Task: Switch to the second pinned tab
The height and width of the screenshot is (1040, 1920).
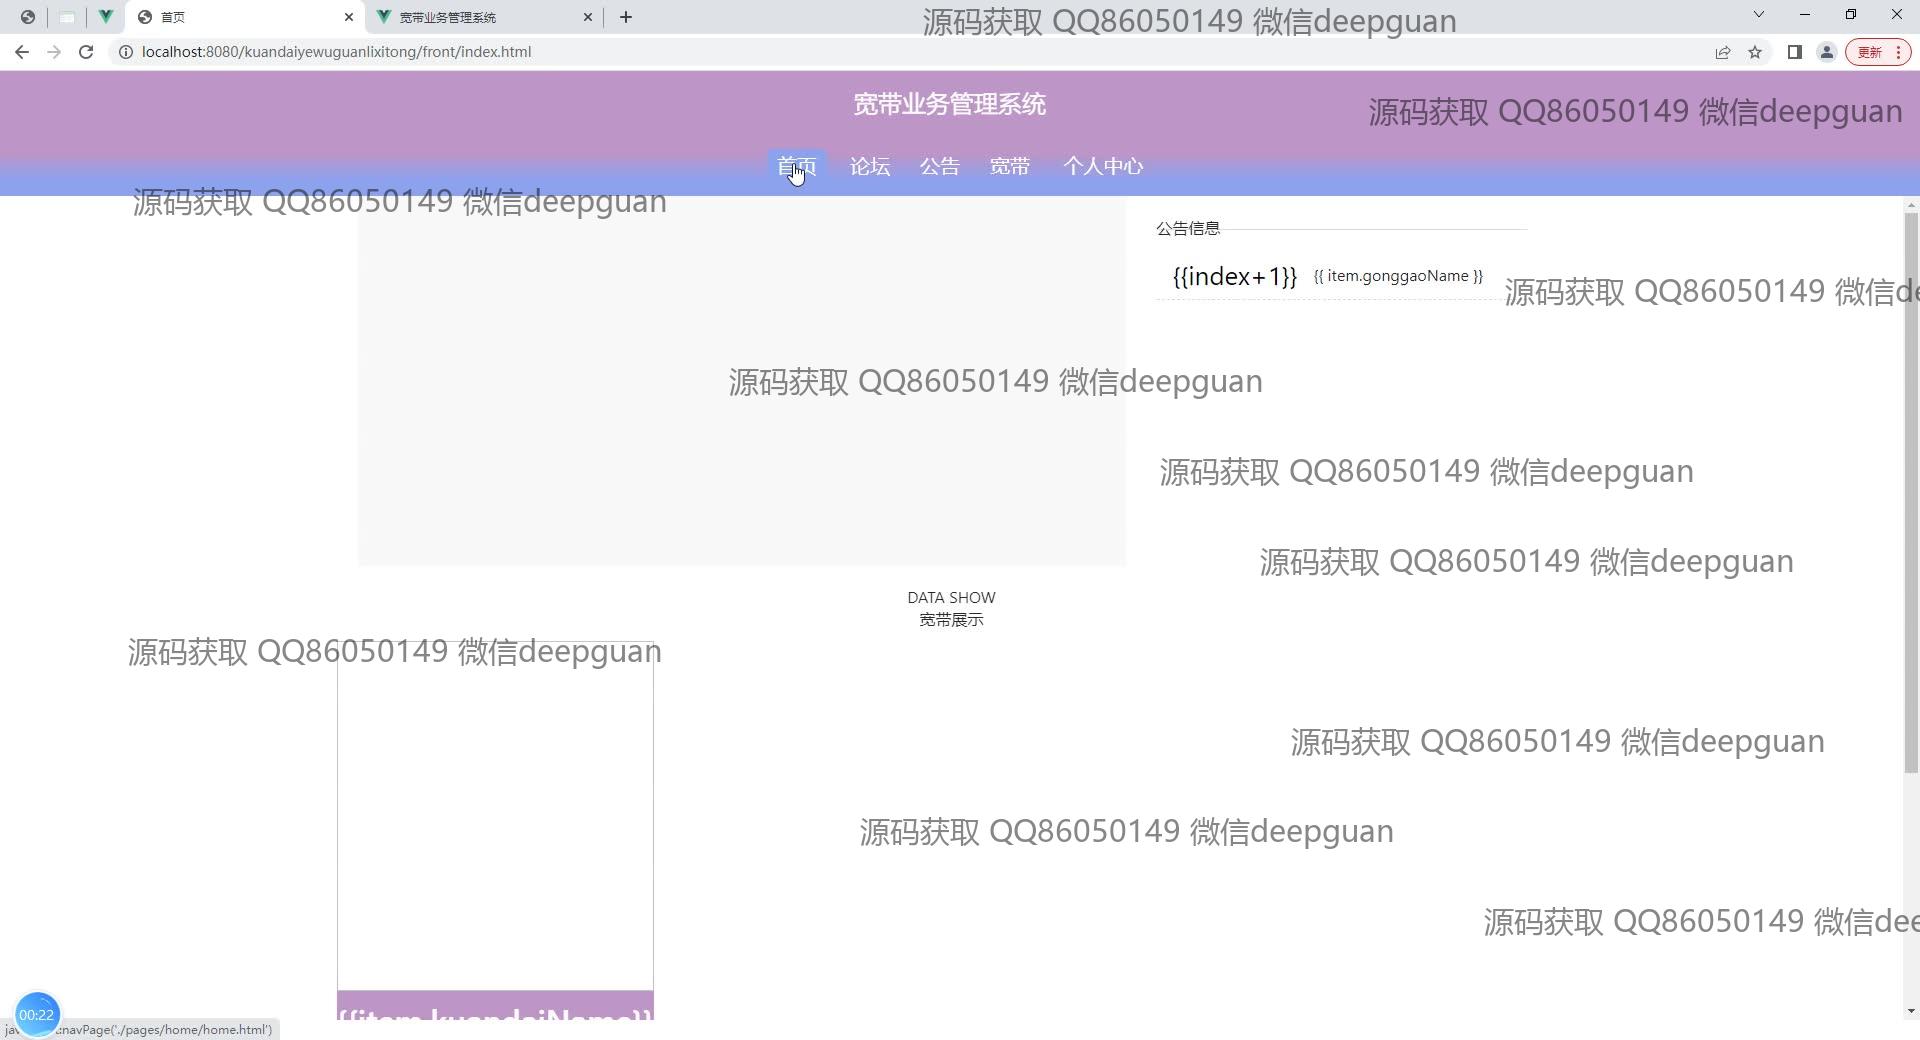Action: point(67,17)
